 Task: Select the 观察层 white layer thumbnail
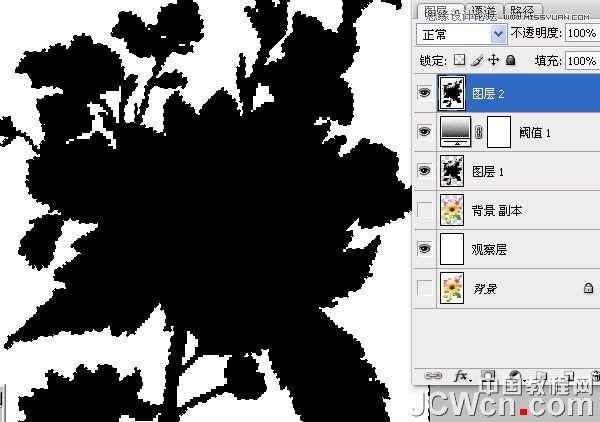pos(452,249)
